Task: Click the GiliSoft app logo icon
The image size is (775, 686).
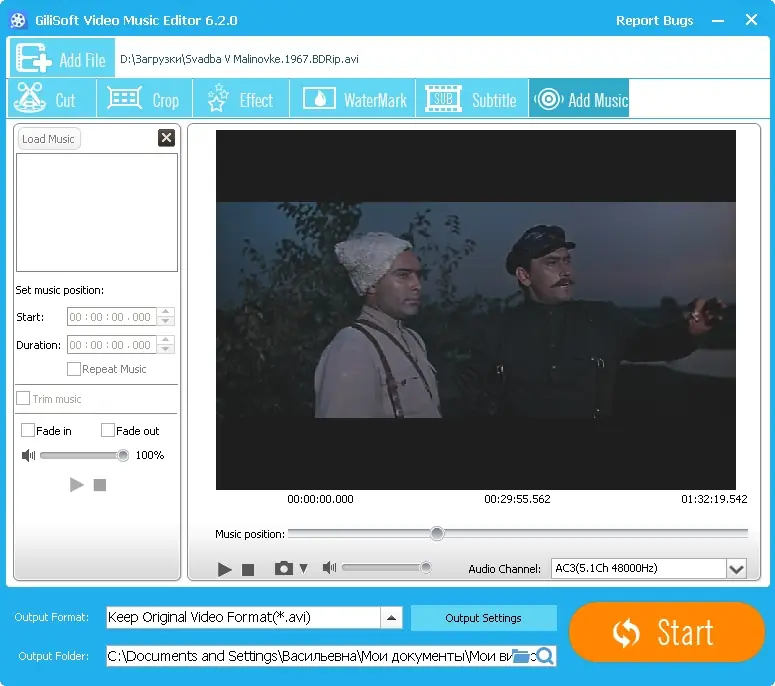Action: (18, 20)
